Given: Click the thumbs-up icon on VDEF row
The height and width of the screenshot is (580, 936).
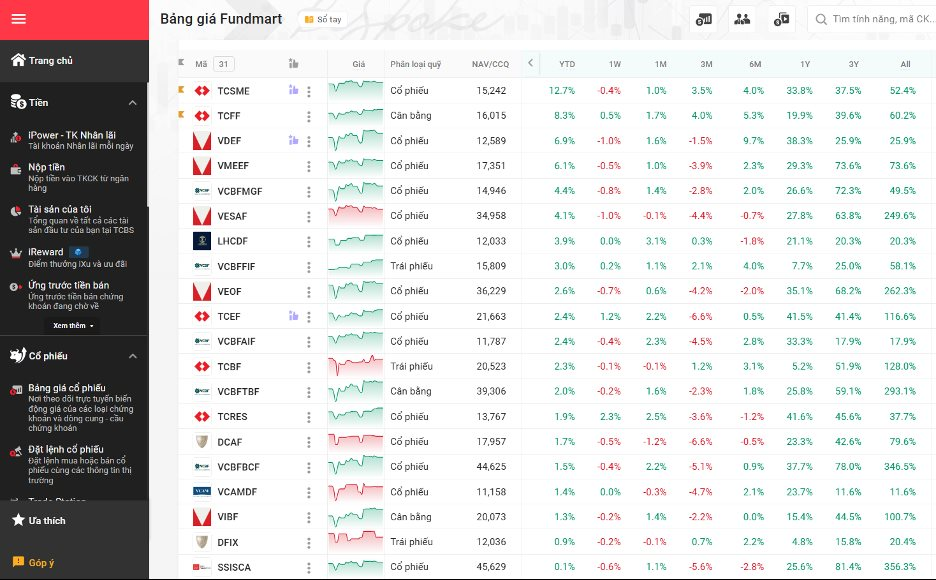Looking at the screenshot, I should point(293,140).
